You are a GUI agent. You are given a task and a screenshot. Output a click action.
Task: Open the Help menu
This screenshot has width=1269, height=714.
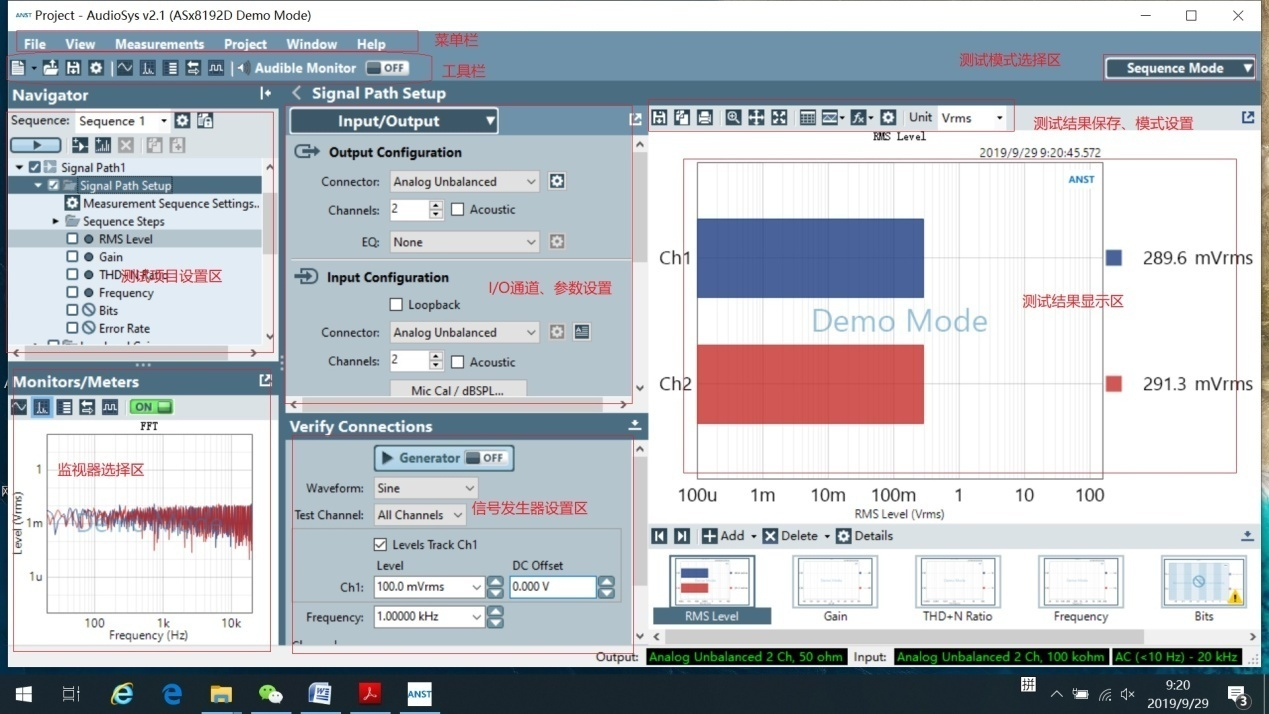[371, 44]
